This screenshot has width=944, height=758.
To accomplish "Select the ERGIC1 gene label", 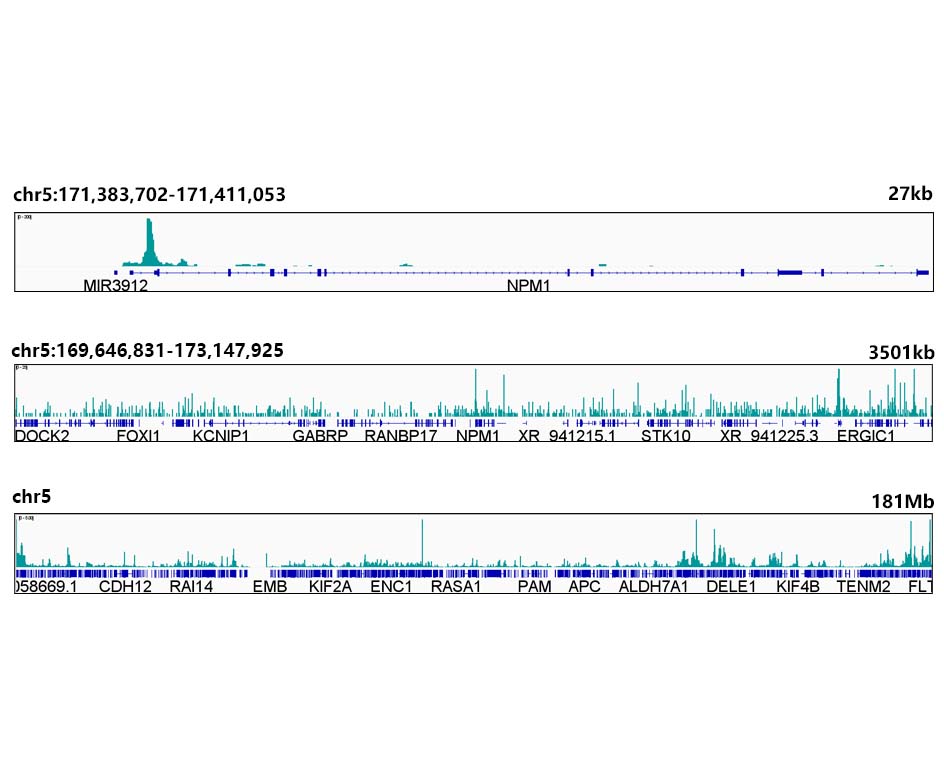I will click(x=866, y=436).
